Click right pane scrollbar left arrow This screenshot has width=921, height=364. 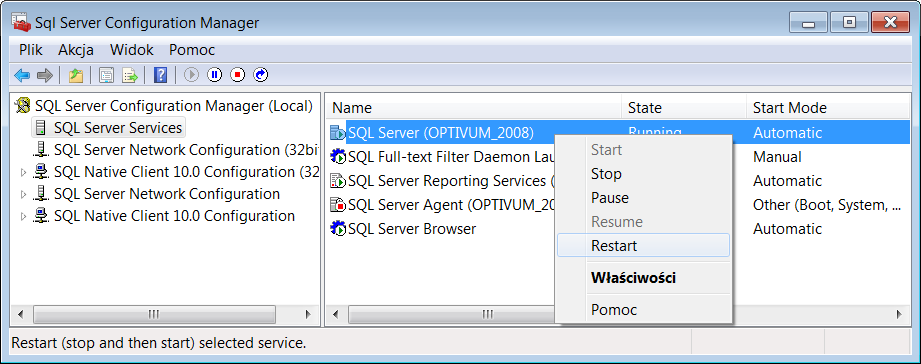point(335,315)
